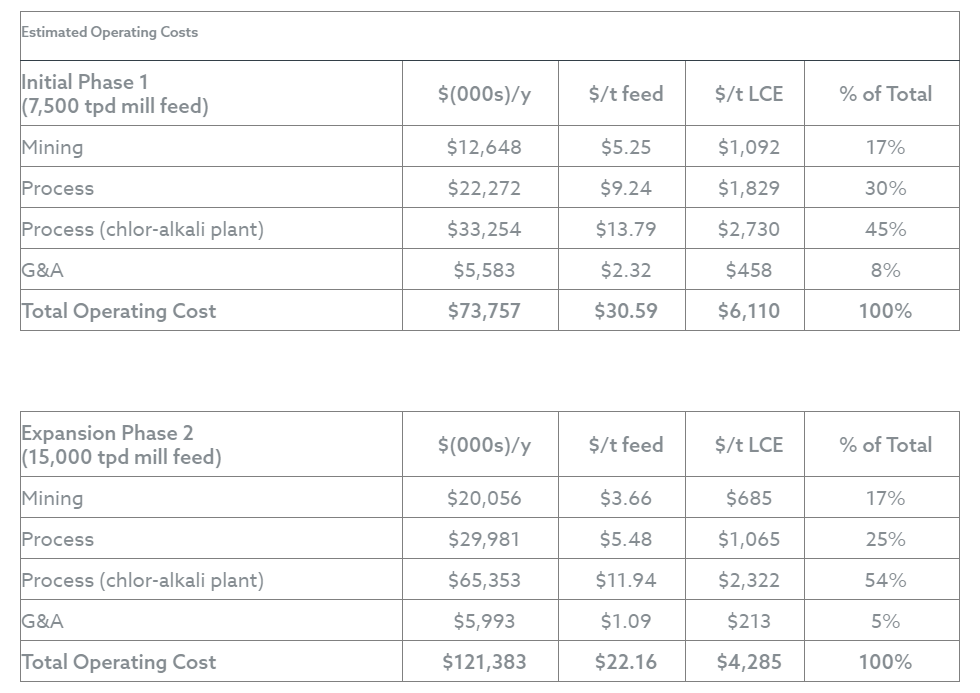Select the $6,110 per tonne LCE total
The image size is (980, 693).
[748, 311]
